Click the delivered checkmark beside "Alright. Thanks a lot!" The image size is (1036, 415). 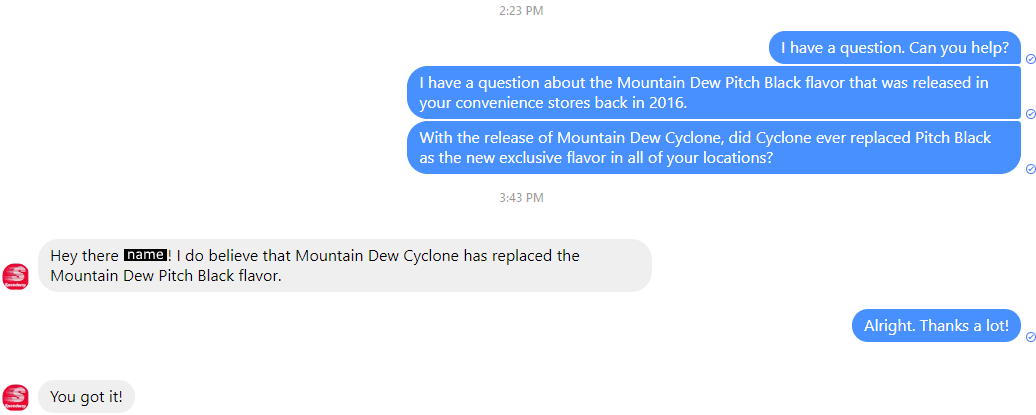1030,338
